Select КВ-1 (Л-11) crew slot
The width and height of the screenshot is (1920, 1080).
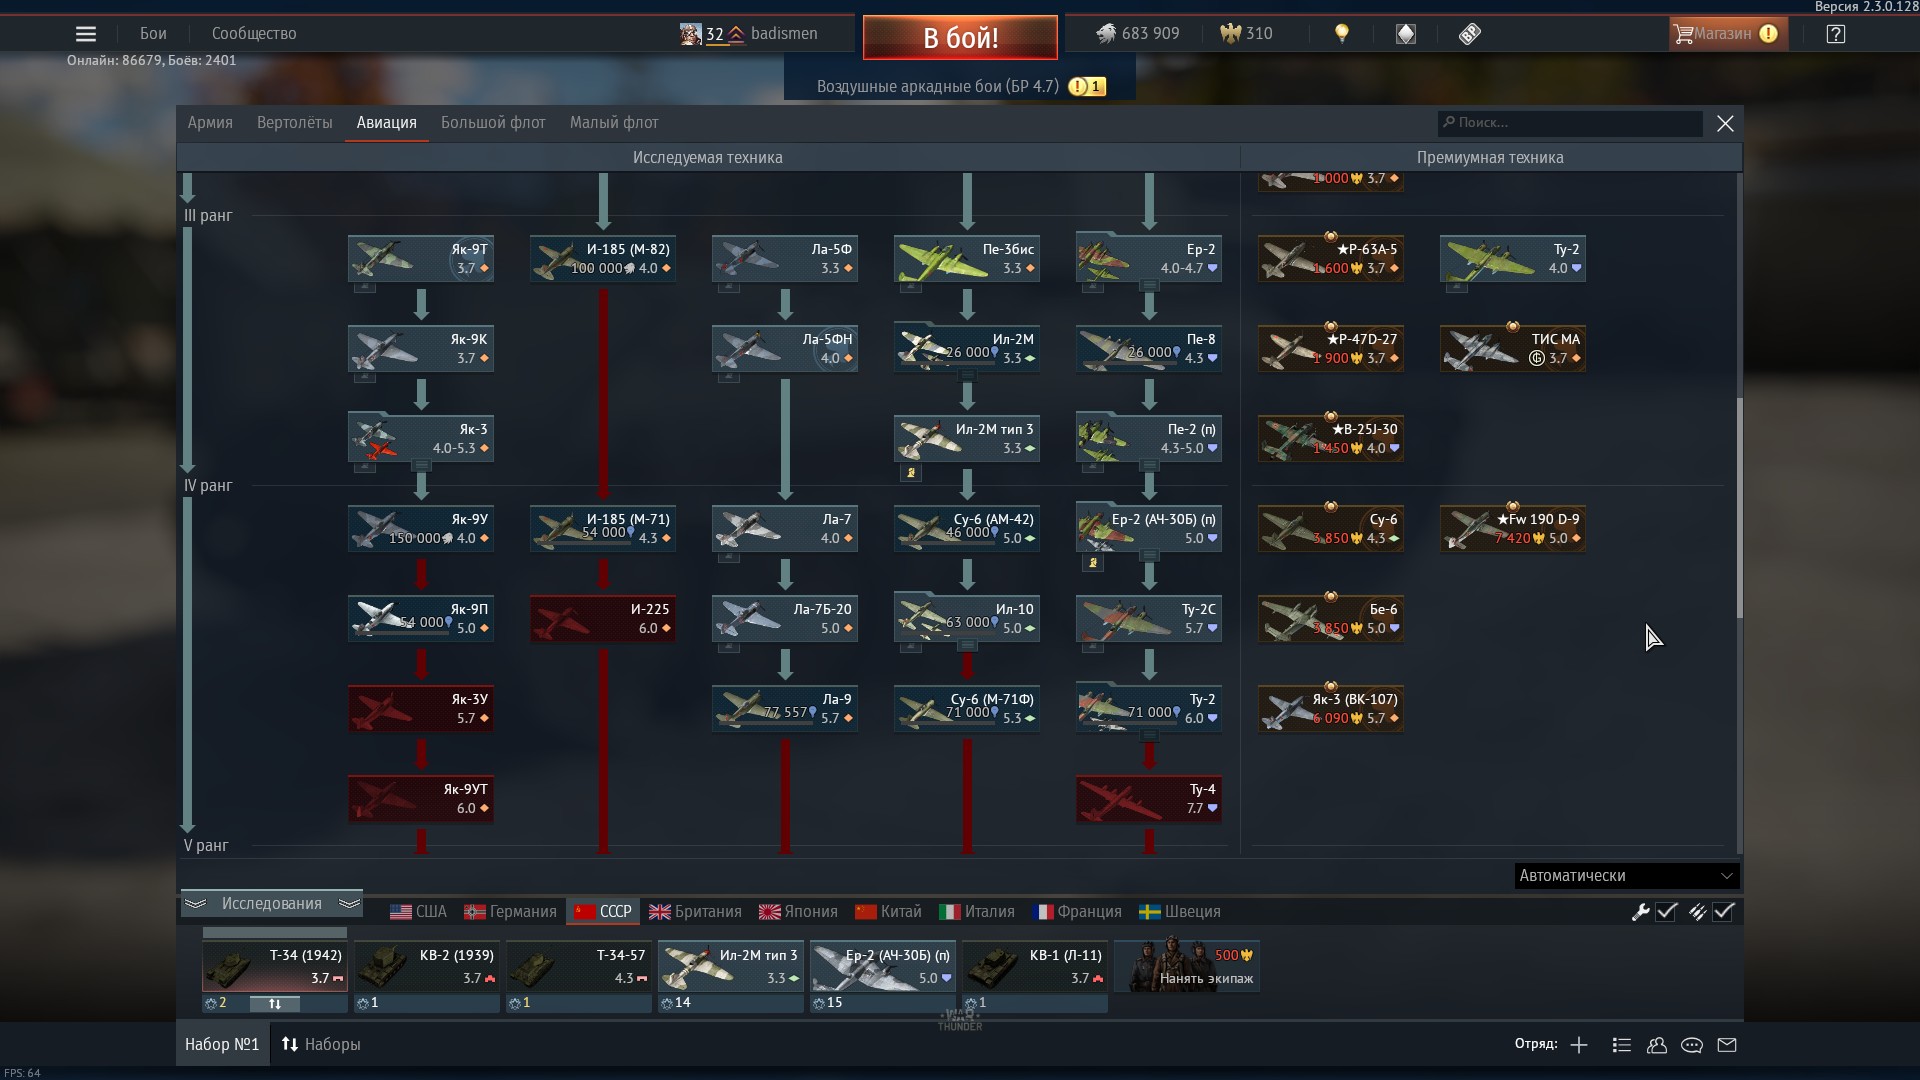pos(1035,966)
